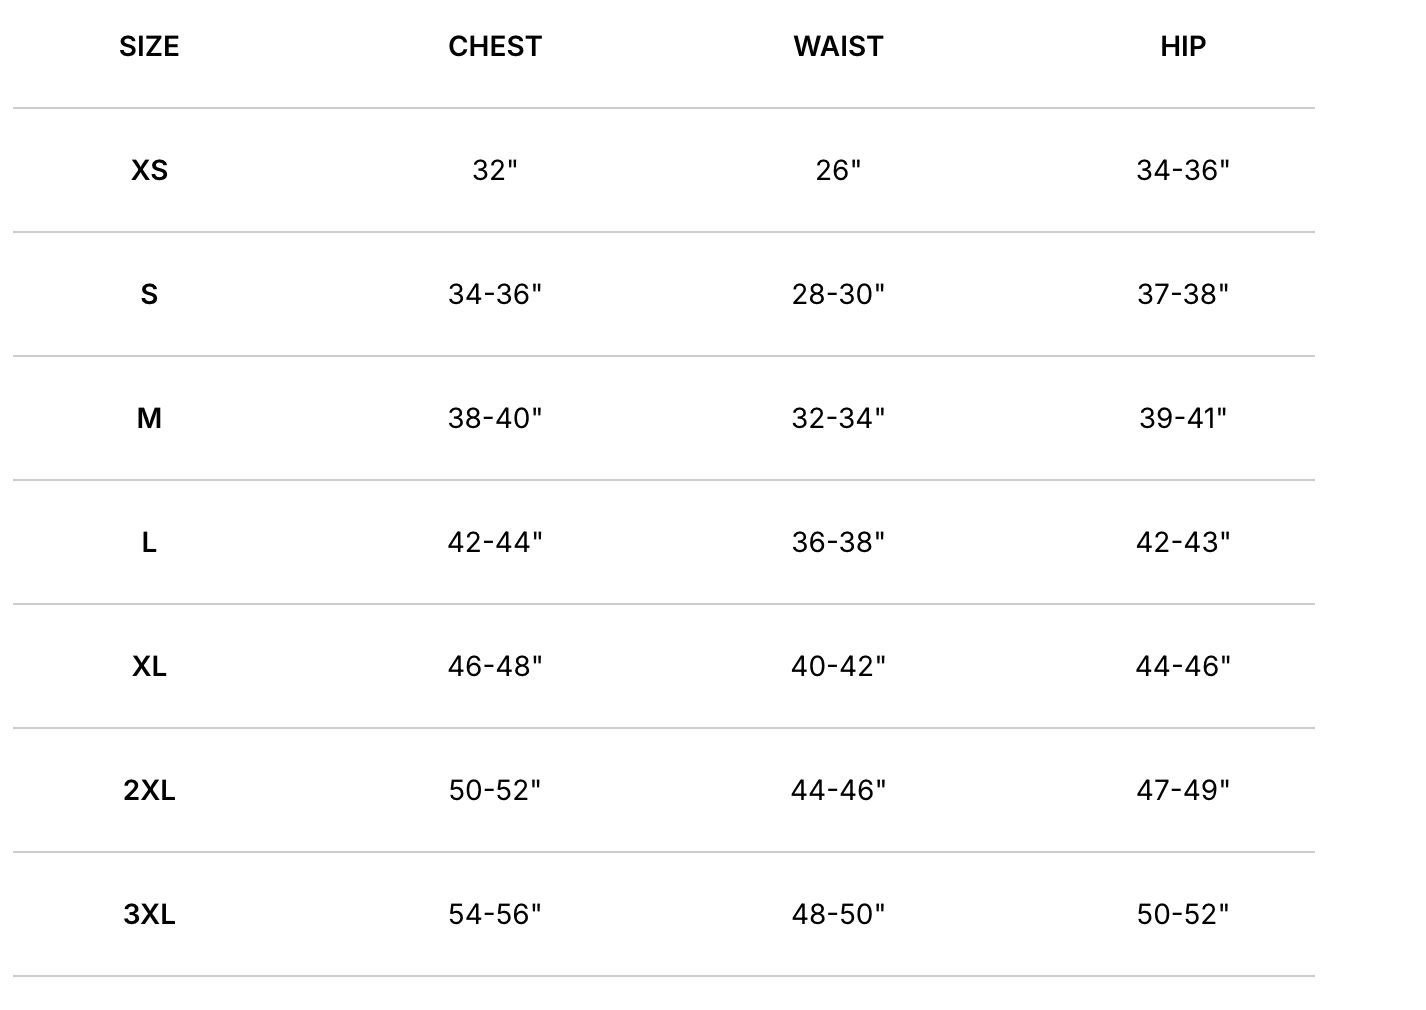Select the XS size row label
This screenshot has height=1010, width=1426.
click(149, 171)
